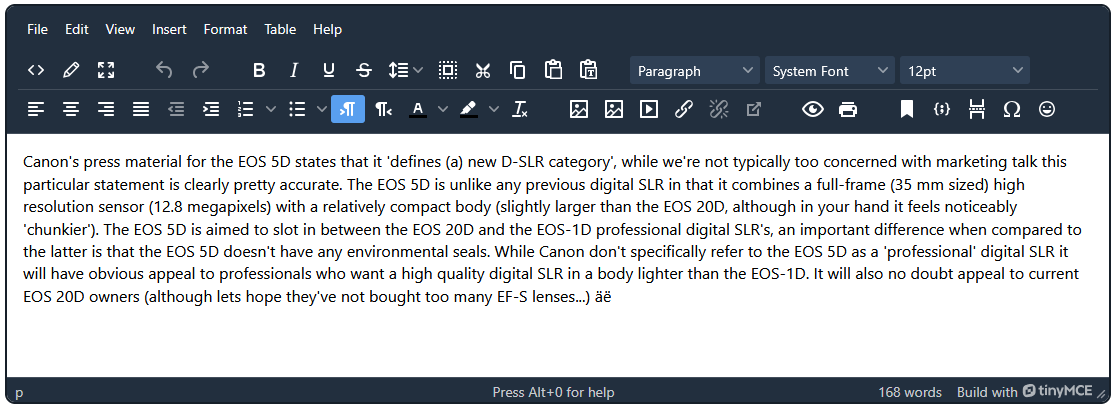Click the cut (scissors) icon

pos(483,70)
